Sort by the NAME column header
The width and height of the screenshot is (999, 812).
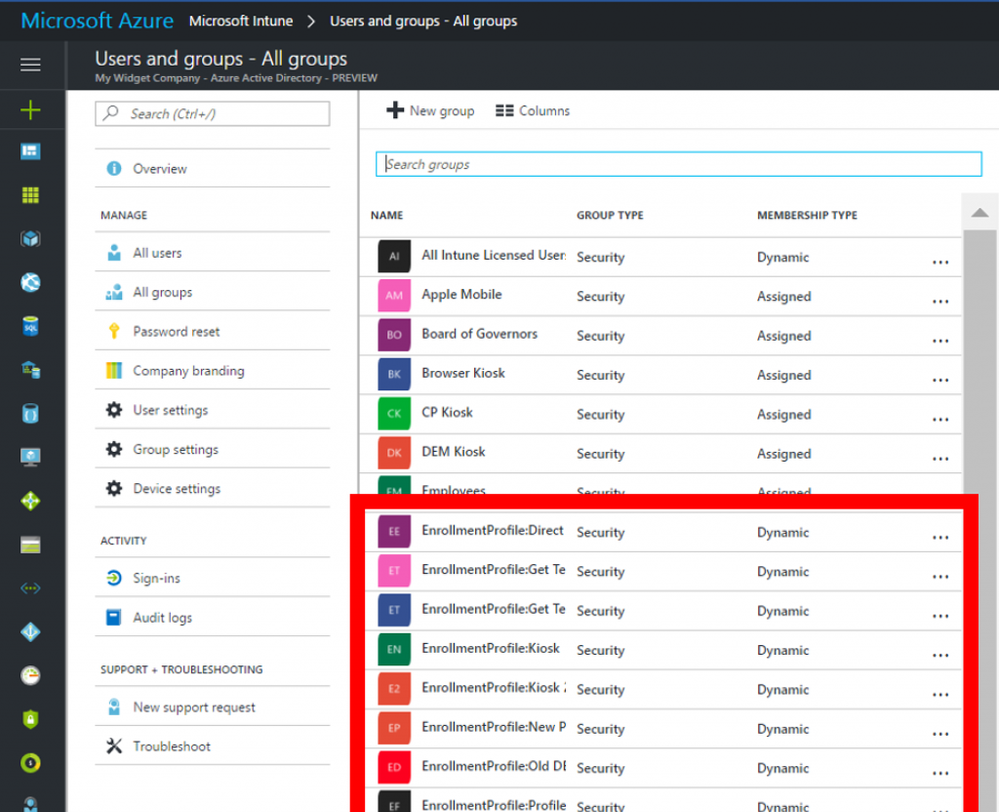[x=387, y=215]
